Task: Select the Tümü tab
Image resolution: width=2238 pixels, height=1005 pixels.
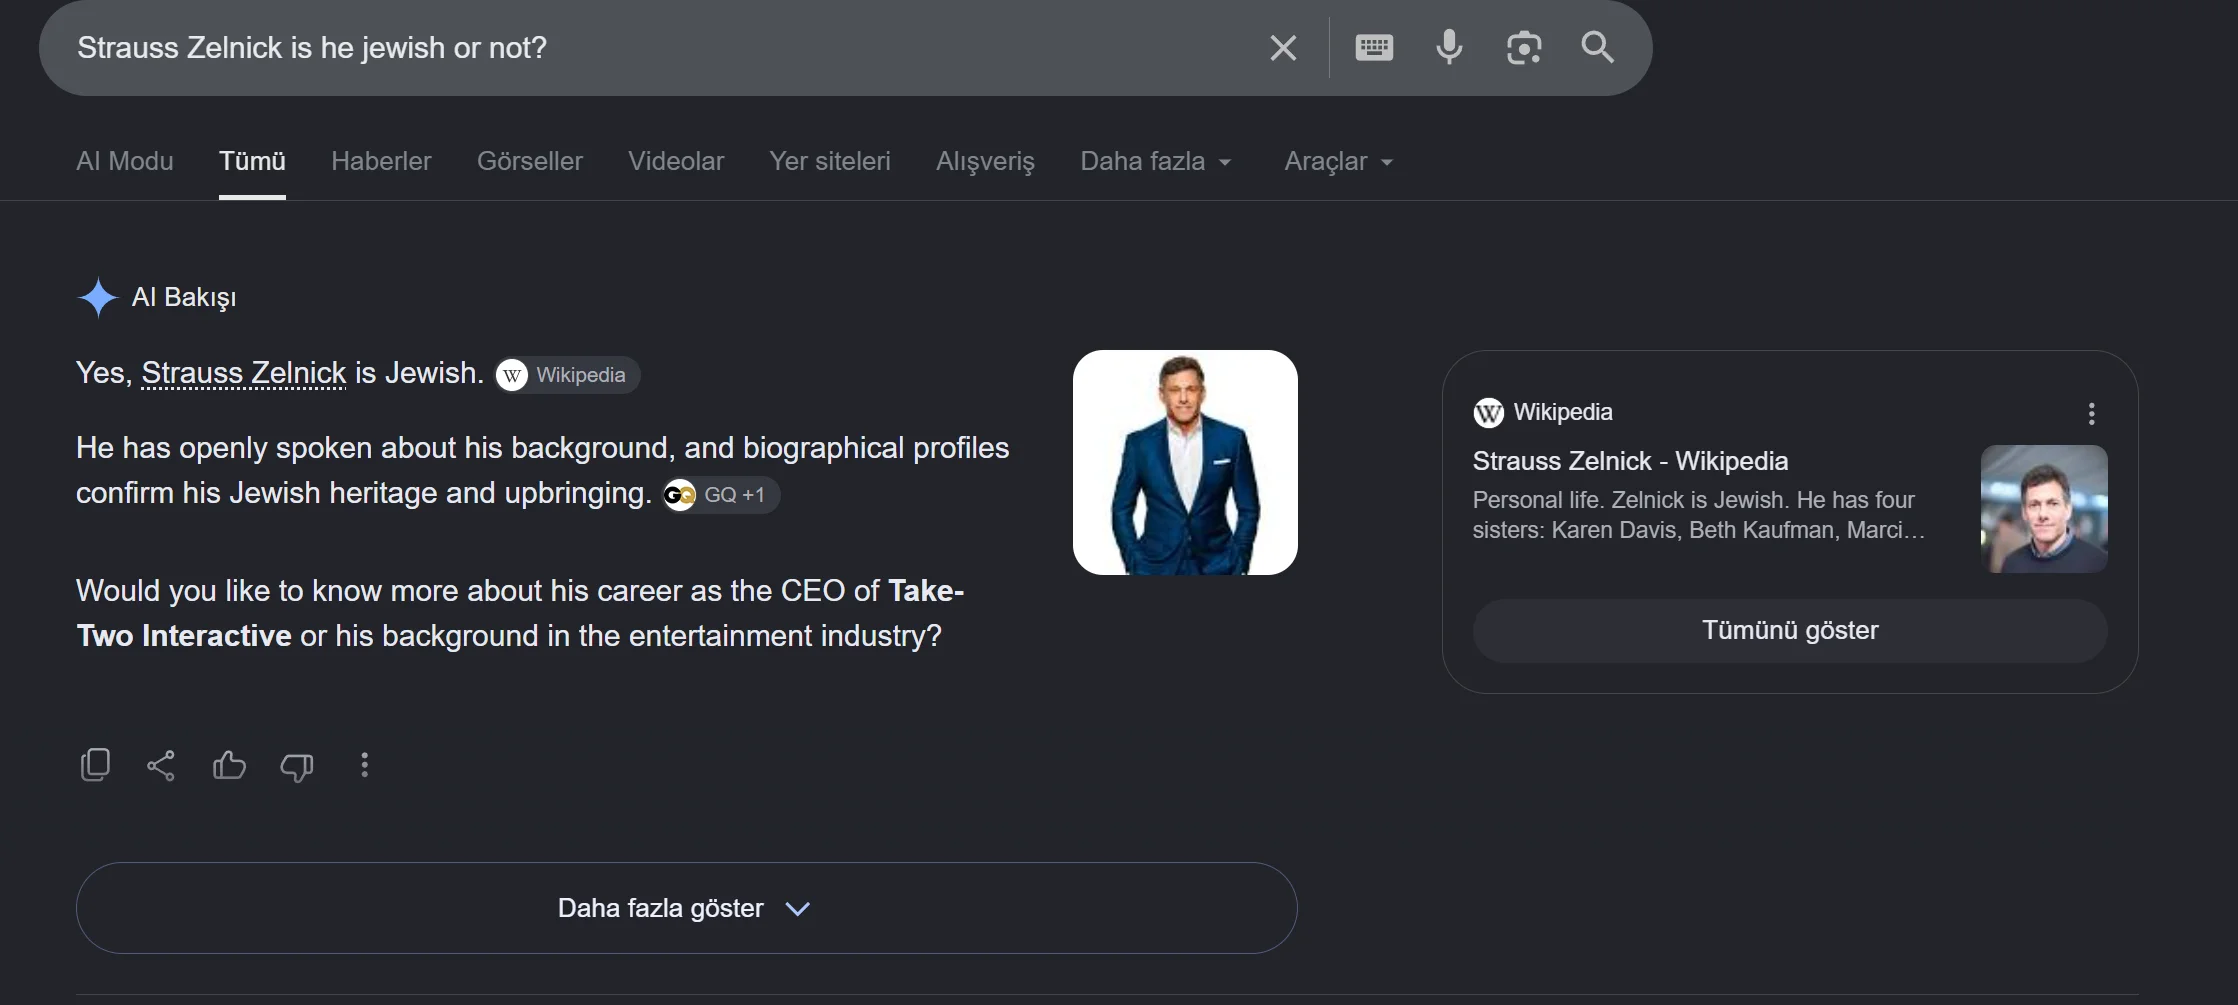Action: pos(252,161)
